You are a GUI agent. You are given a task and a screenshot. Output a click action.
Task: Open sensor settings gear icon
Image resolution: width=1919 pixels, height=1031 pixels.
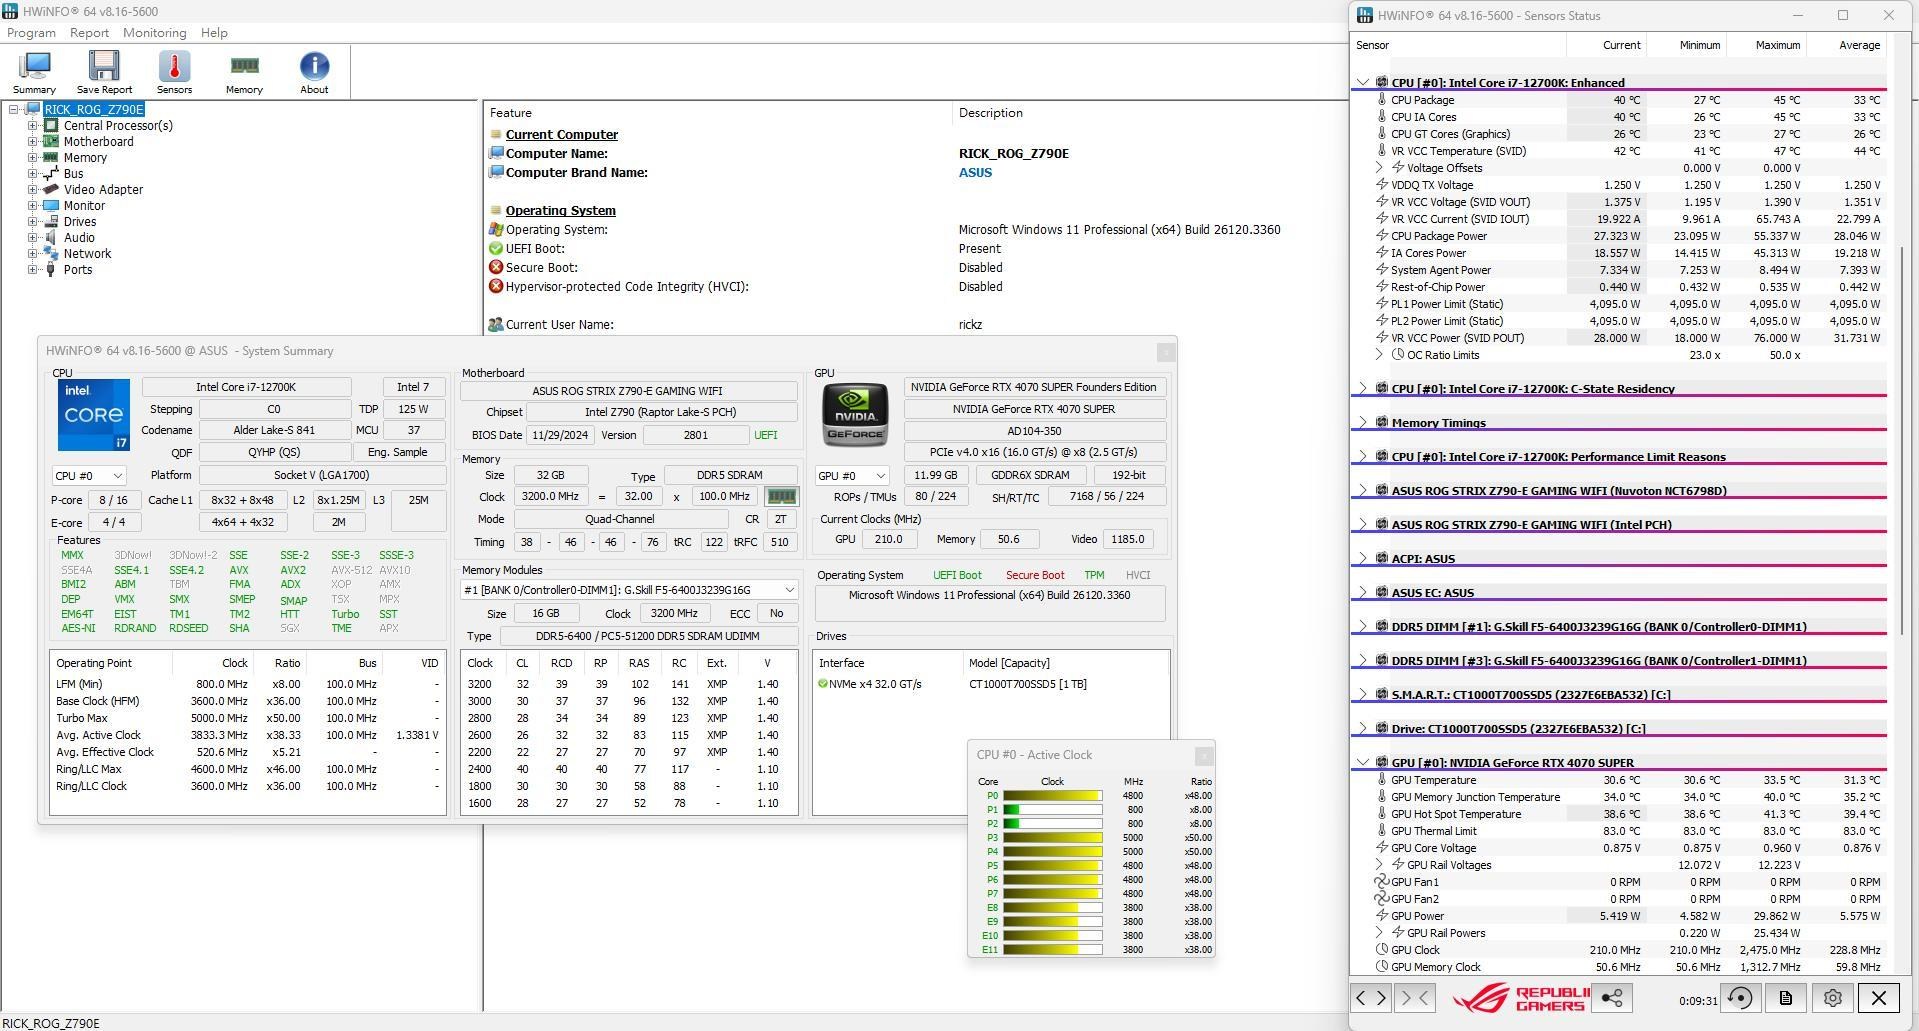pyautogui.click(x=1832, y=998)
